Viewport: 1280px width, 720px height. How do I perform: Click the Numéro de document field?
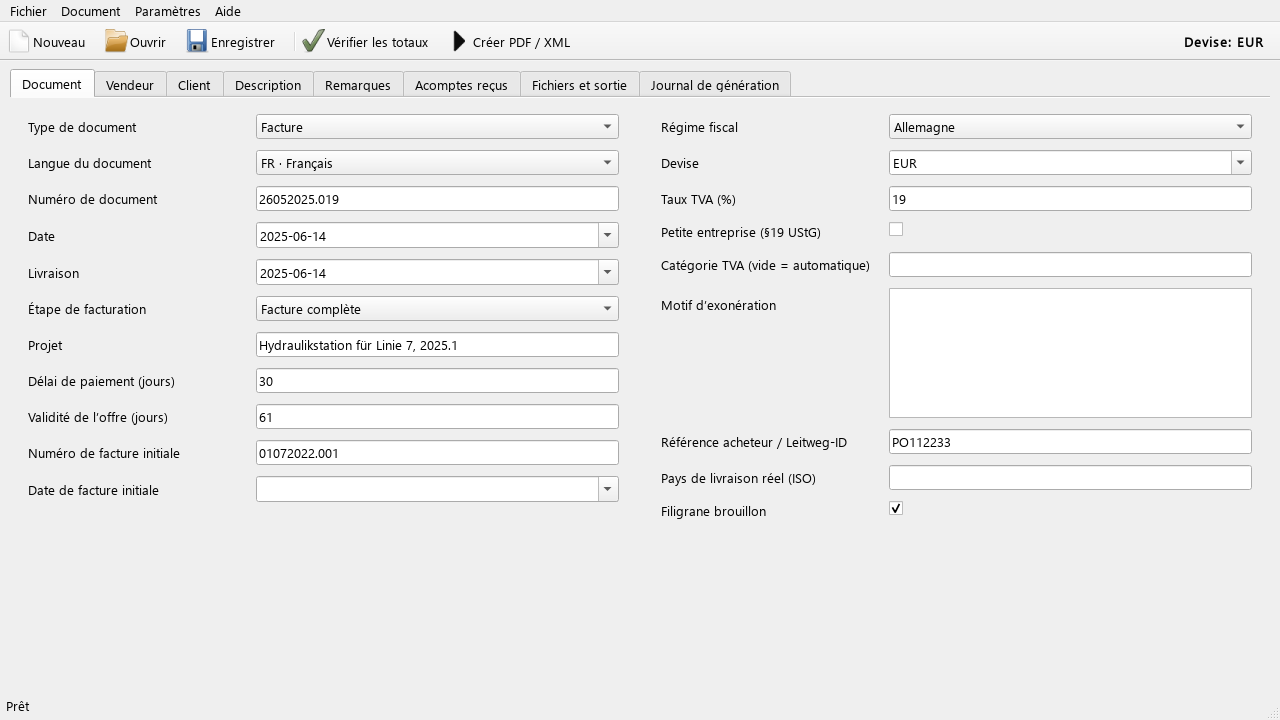click(437, 199)
